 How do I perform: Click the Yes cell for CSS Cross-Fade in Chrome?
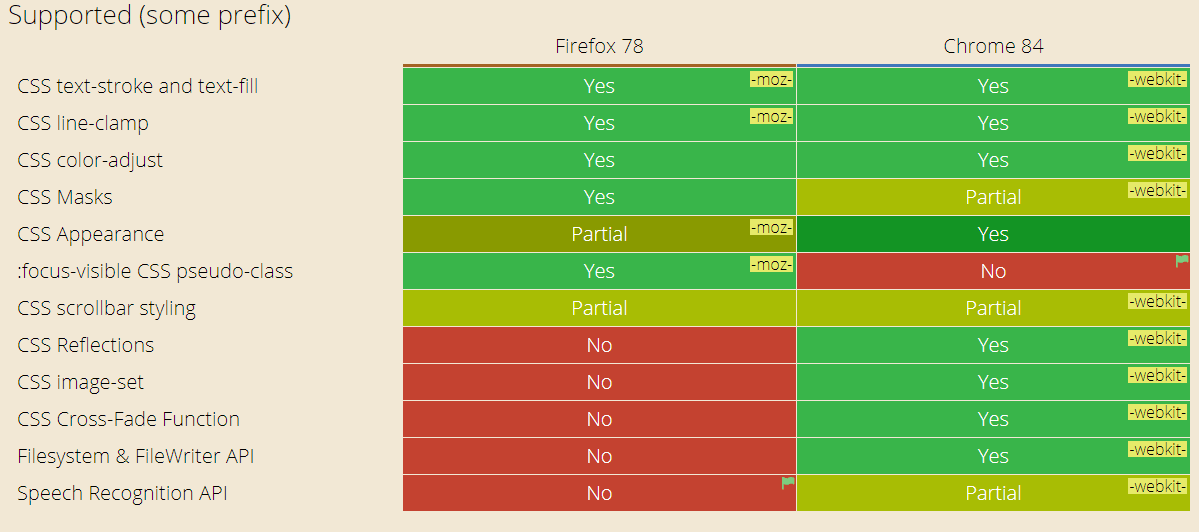[993, 419]
